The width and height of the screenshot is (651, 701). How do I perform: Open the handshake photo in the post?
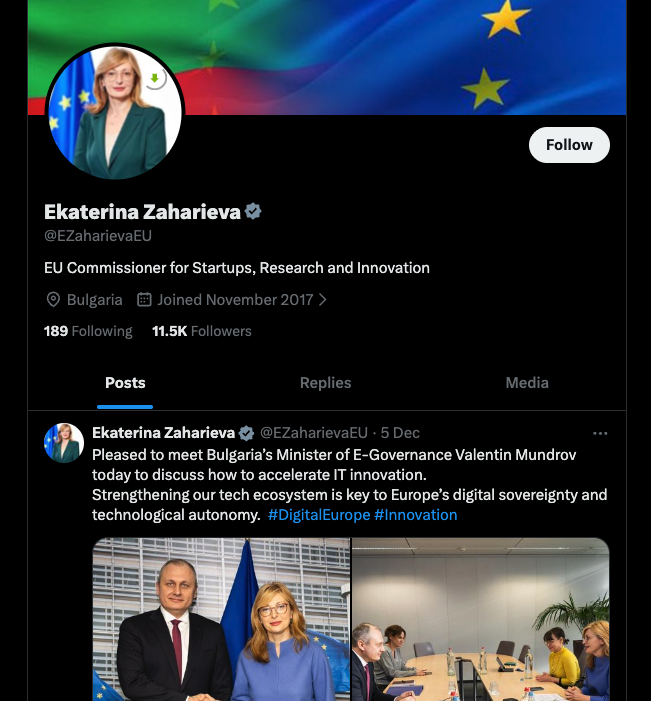pos(221,619)
